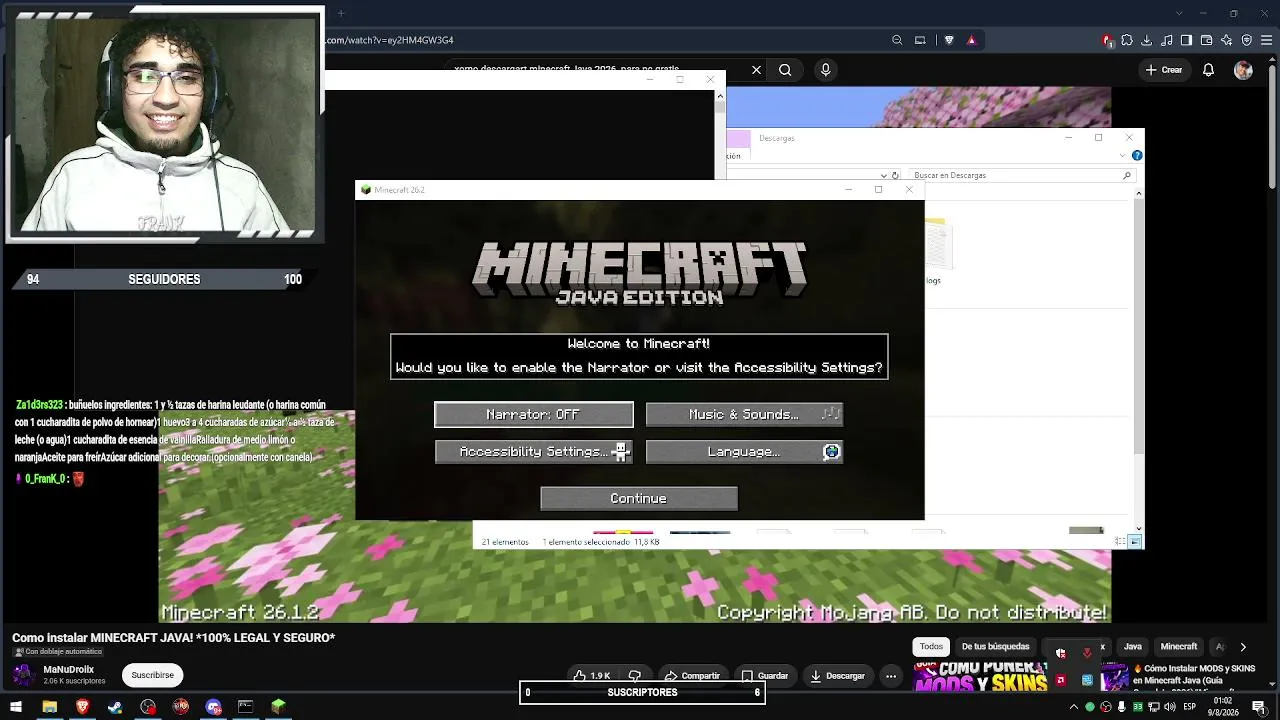Open the media music note control icon
Viewport: 1280px width, 720px height.
pos(1167,40)
